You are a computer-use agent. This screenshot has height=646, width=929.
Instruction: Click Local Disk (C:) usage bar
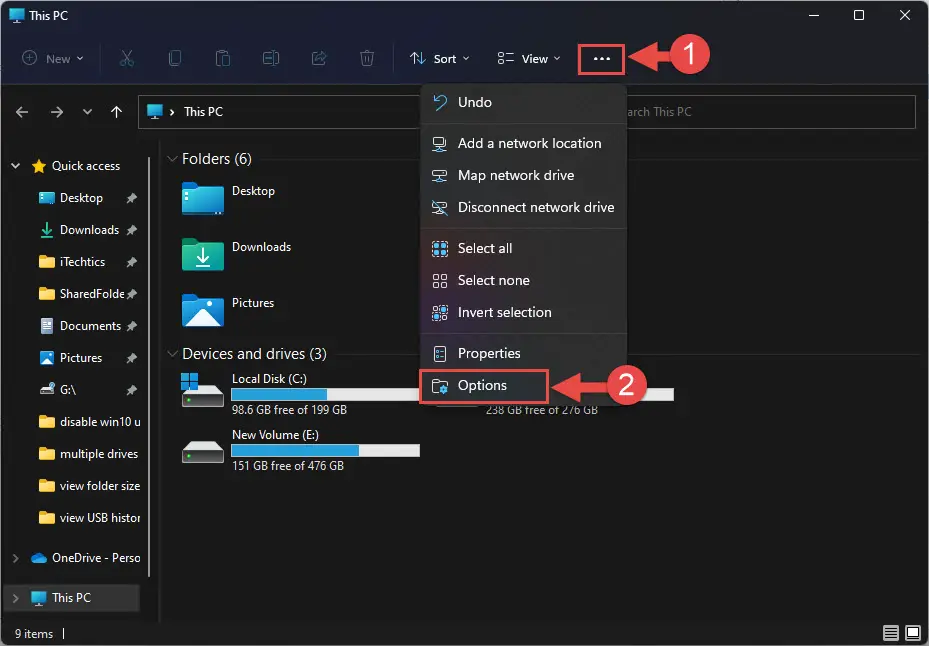click(325, 395)
